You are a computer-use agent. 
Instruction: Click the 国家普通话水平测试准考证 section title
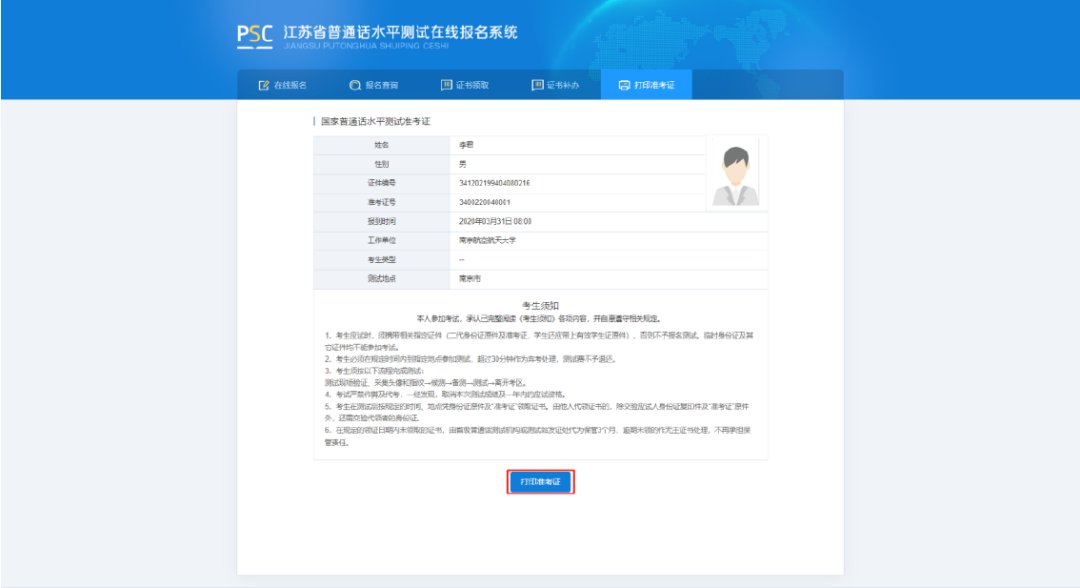(x=375, y=121)
